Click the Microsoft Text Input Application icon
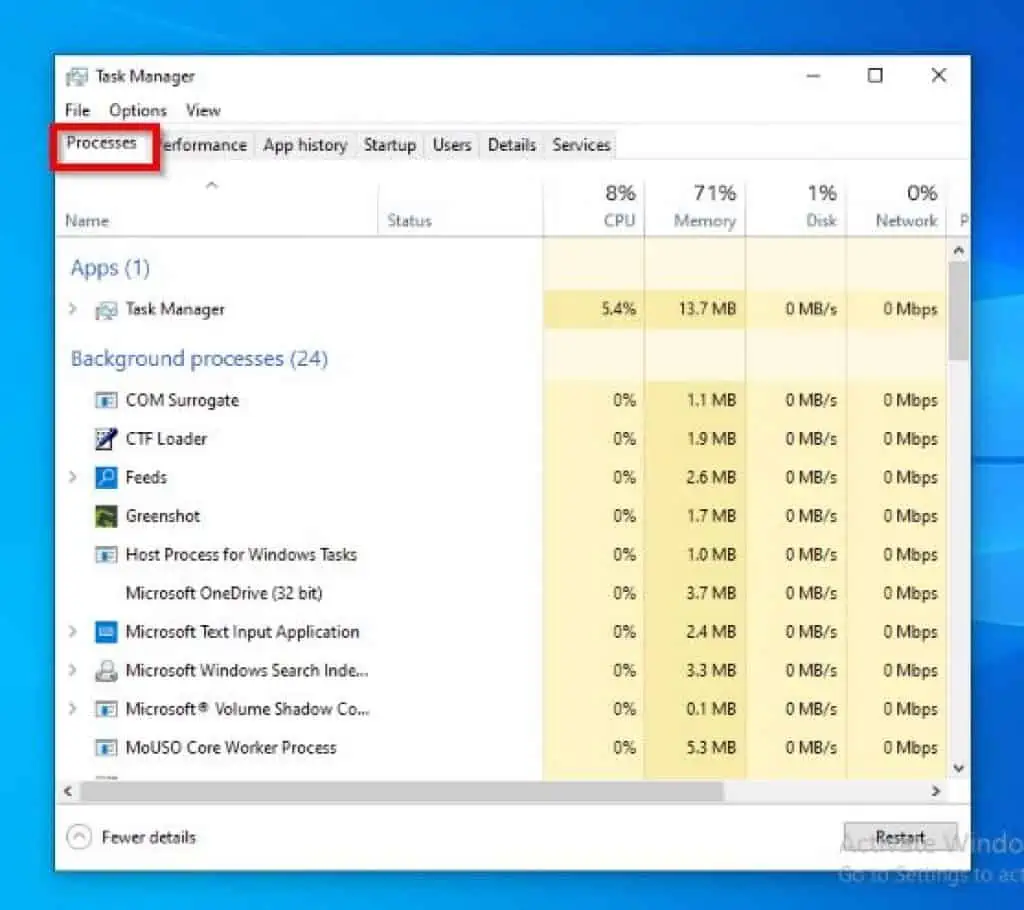Image resolution: width=1024 pixels, height=910 pixels. (106, 632)
